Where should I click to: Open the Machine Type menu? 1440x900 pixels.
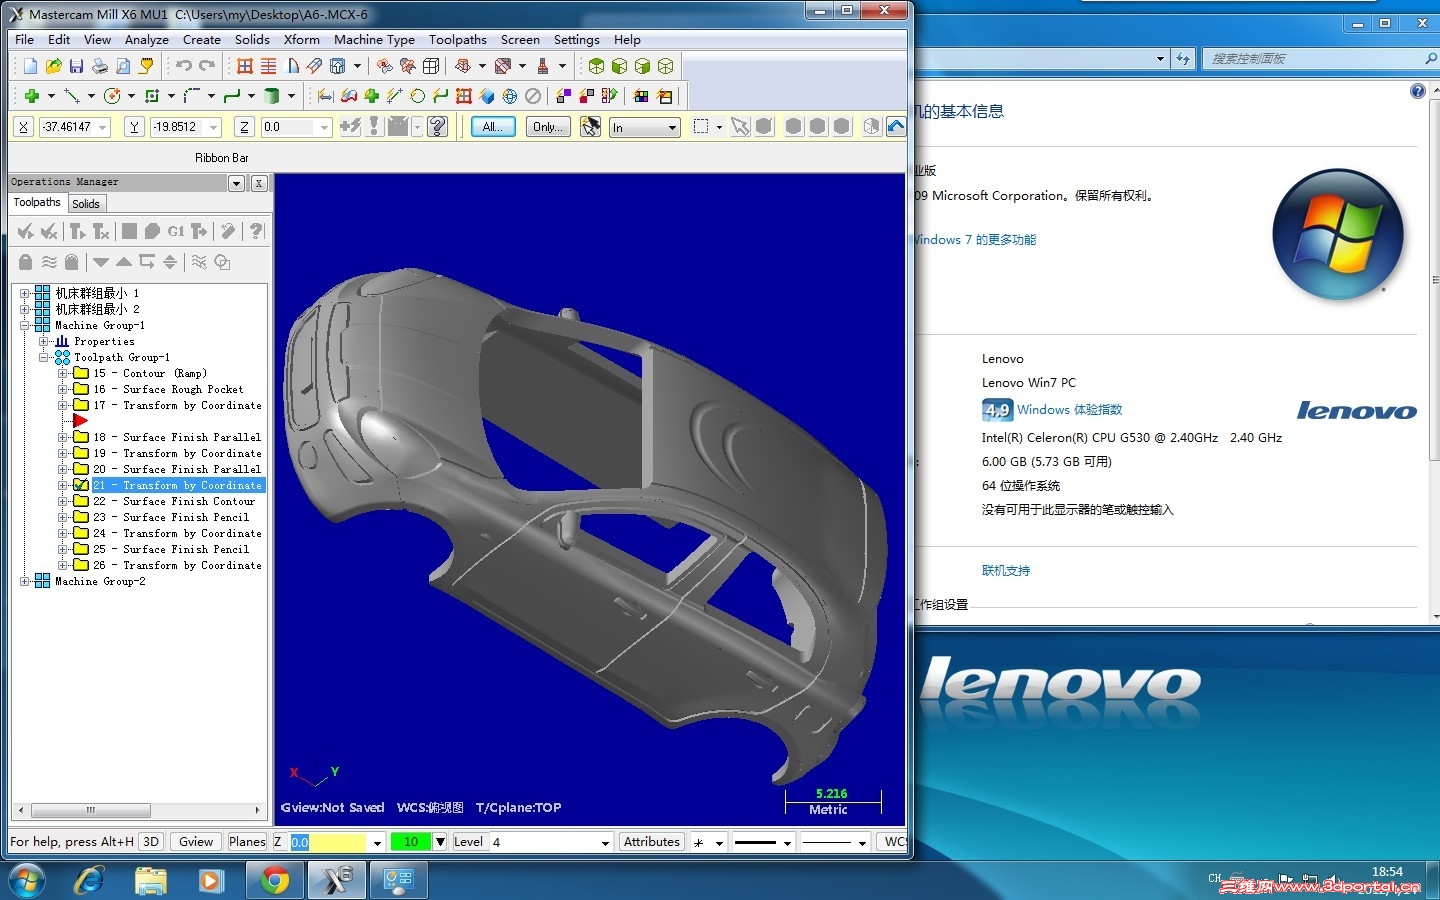pos(374,40)
